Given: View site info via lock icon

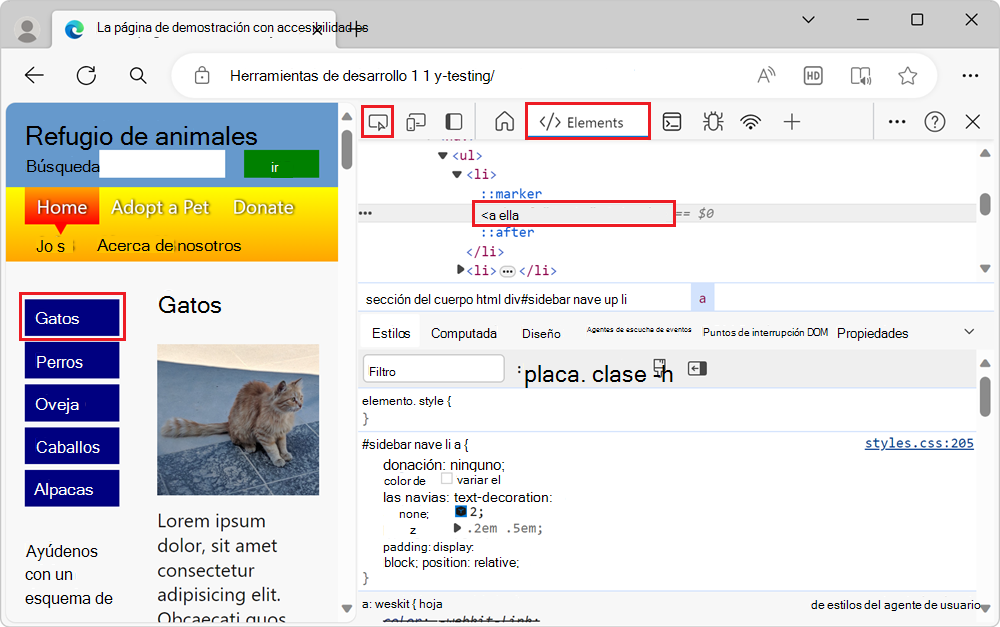Looking at the screenshot, I should (x=202, y=75).
